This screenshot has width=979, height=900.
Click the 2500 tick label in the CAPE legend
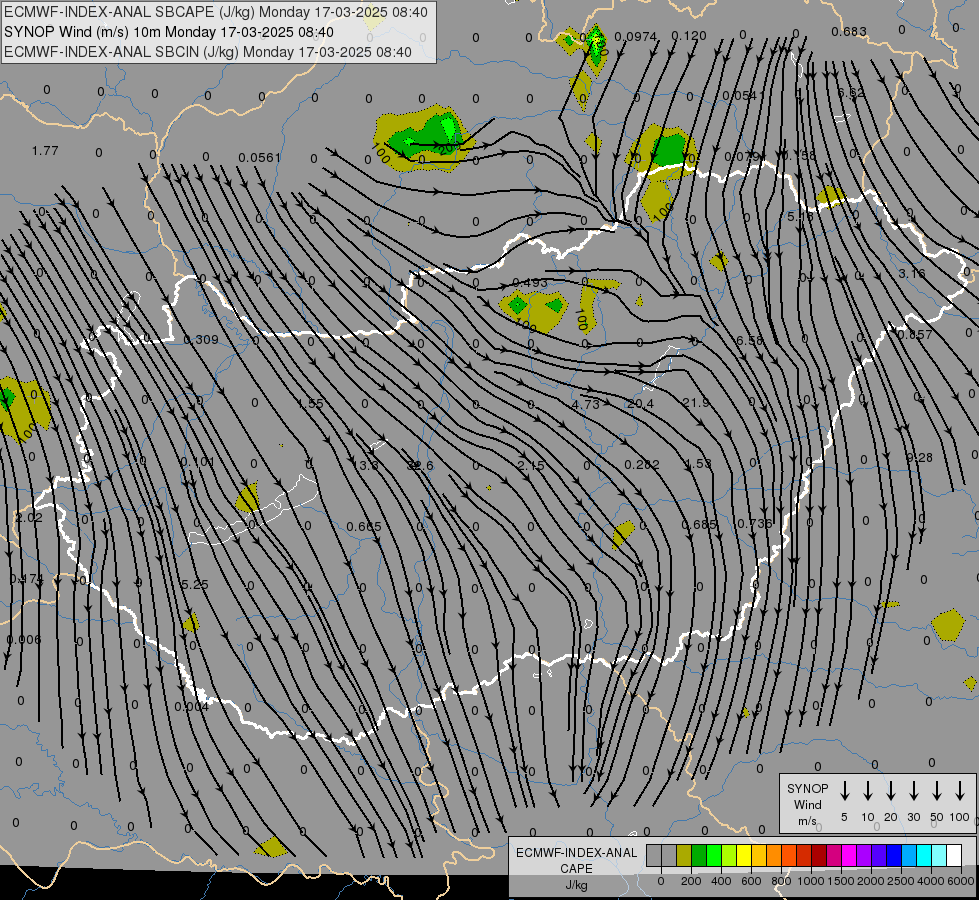(901, 881)
